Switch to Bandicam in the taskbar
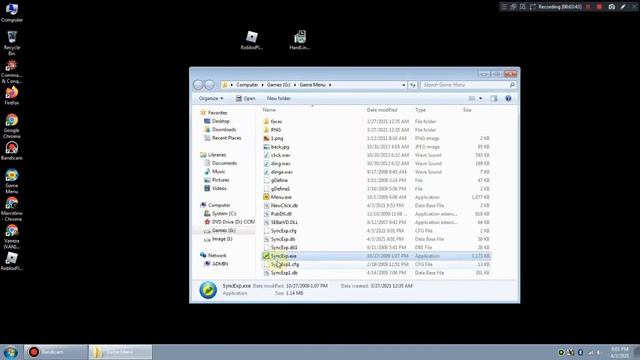Screen dimensions: 640x360 coord(56,352)
